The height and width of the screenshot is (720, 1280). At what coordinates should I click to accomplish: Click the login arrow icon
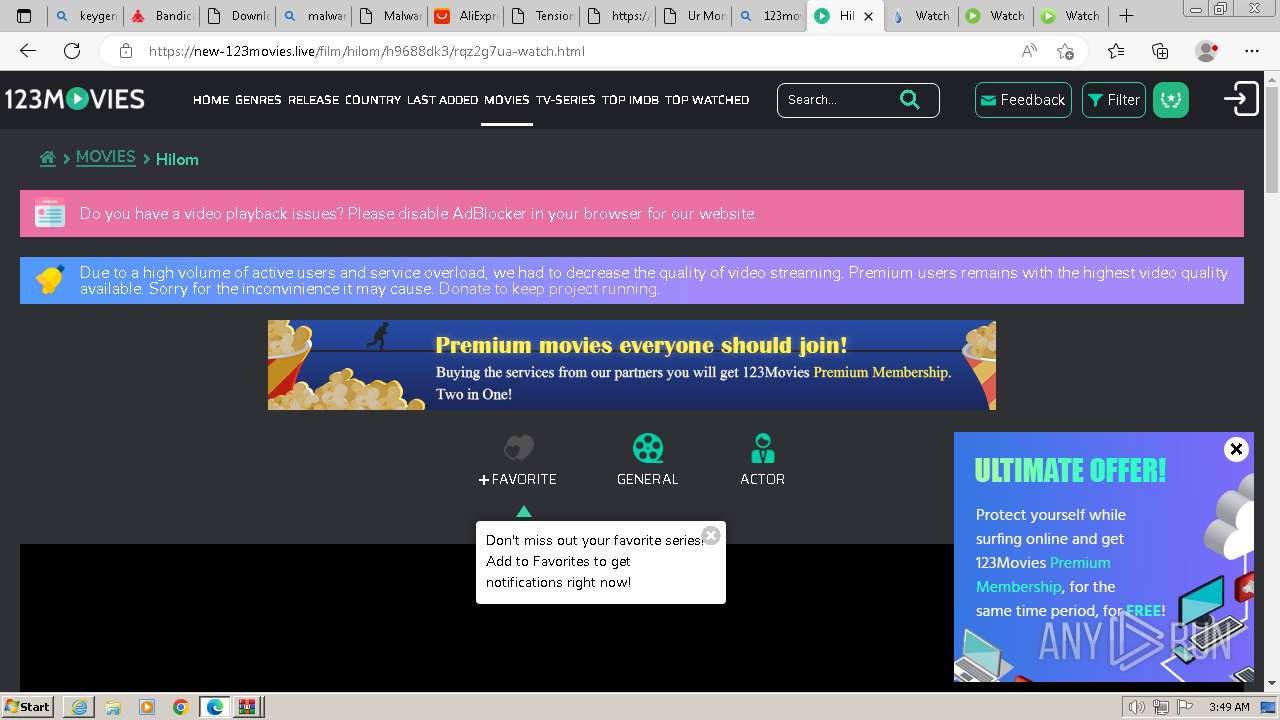1241,99
